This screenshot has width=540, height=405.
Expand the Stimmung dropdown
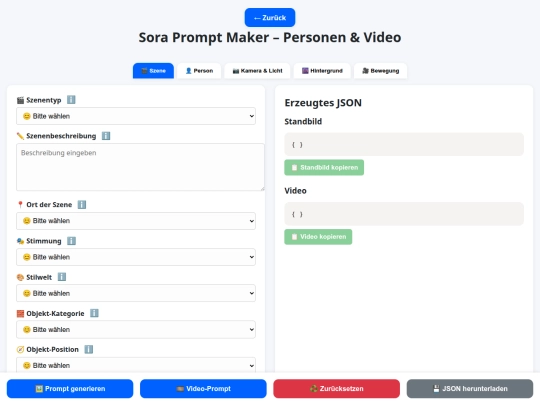pos(136,257)
